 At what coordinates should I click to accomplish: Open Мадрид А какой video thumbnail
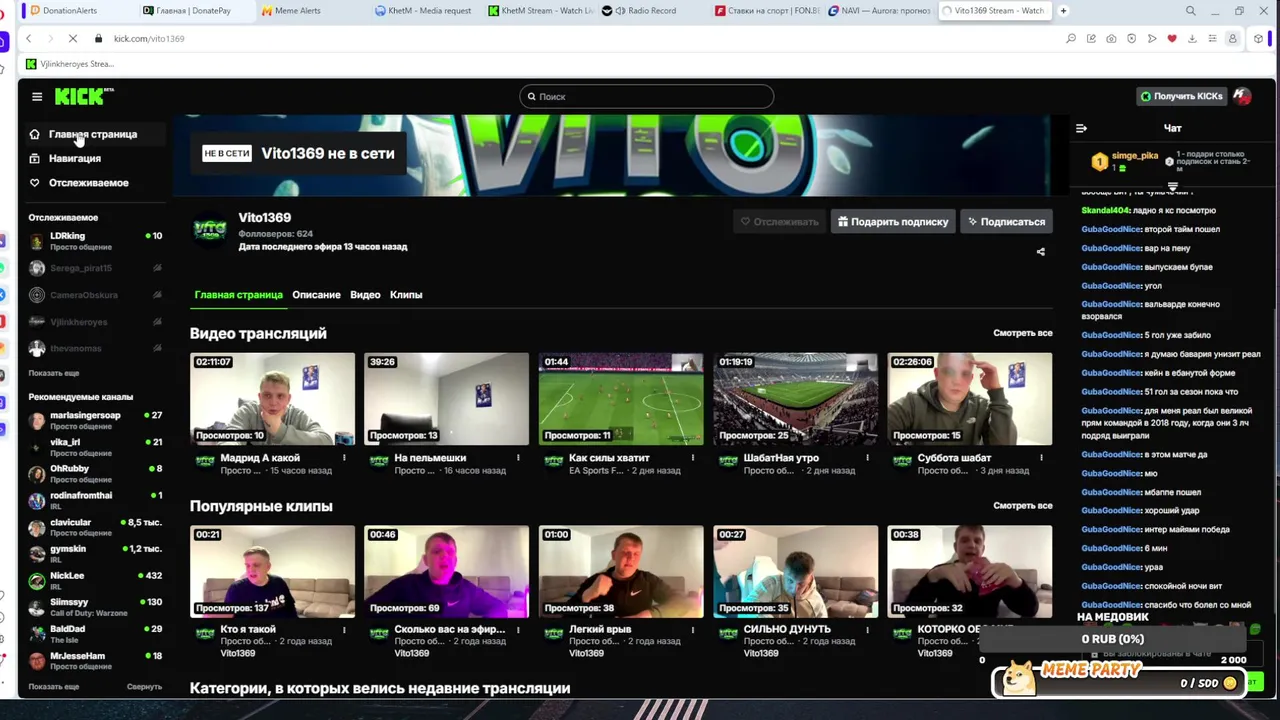pyautogui.click(x=272, y=398)
